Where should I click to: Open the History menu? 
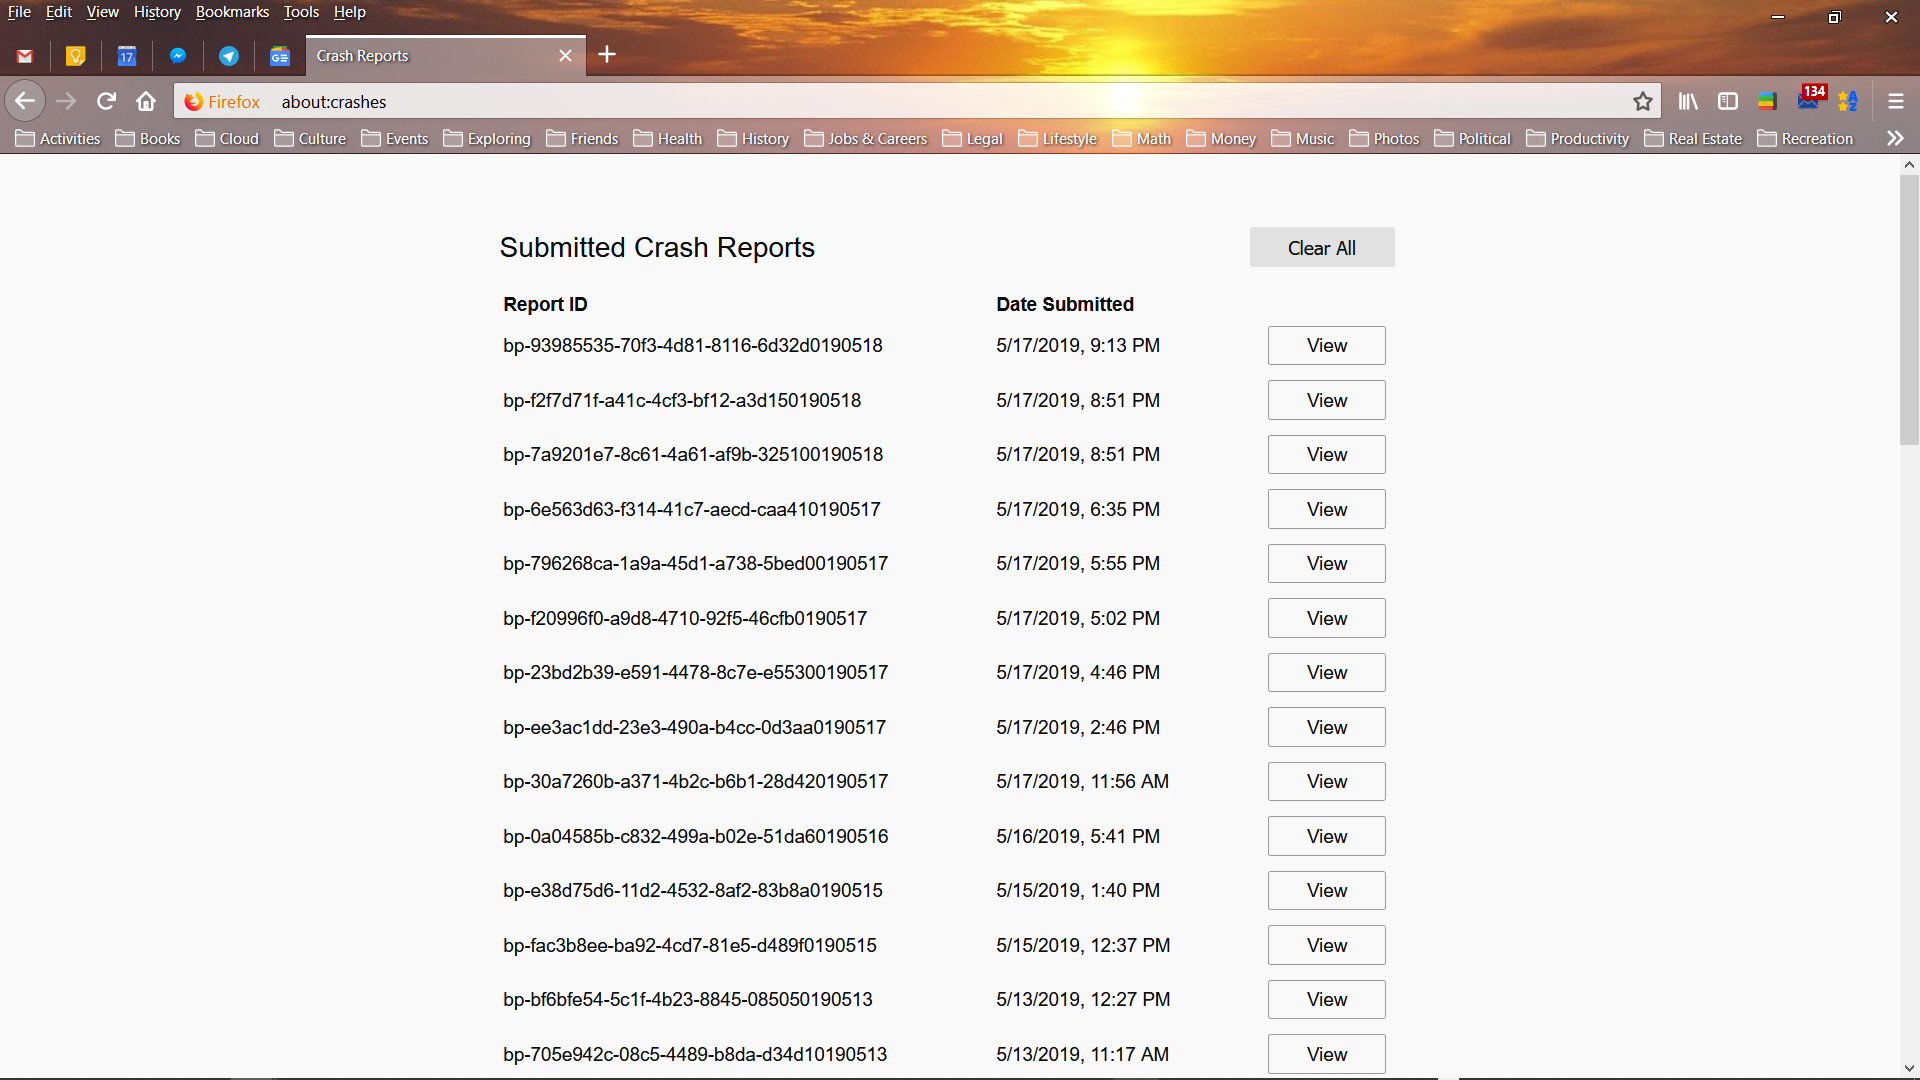pyautogui.click(x=157, y=12)
